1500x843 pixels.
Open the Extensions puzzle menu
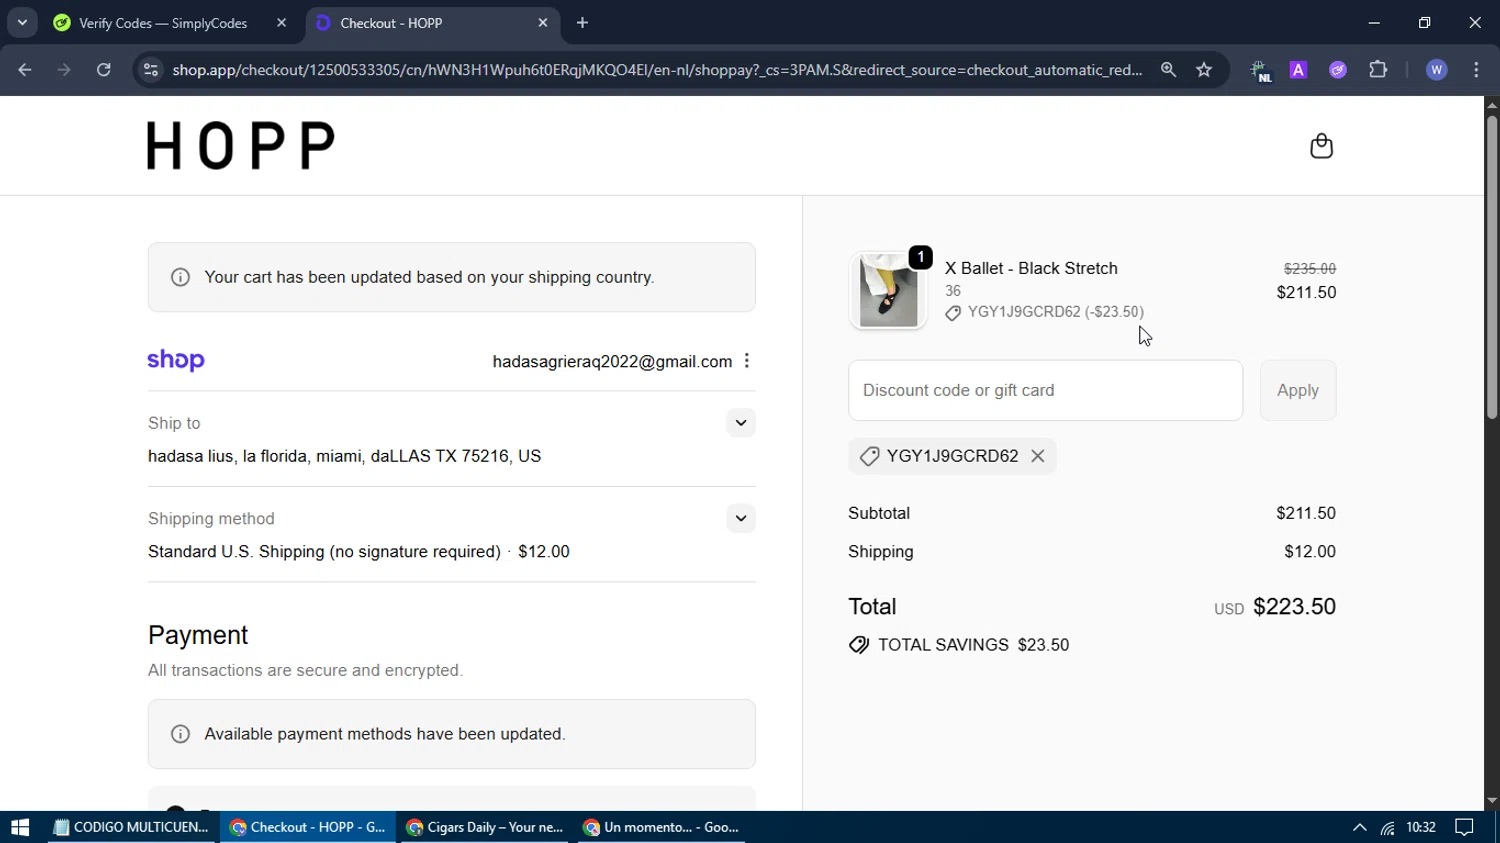[x=1378, y=70]
